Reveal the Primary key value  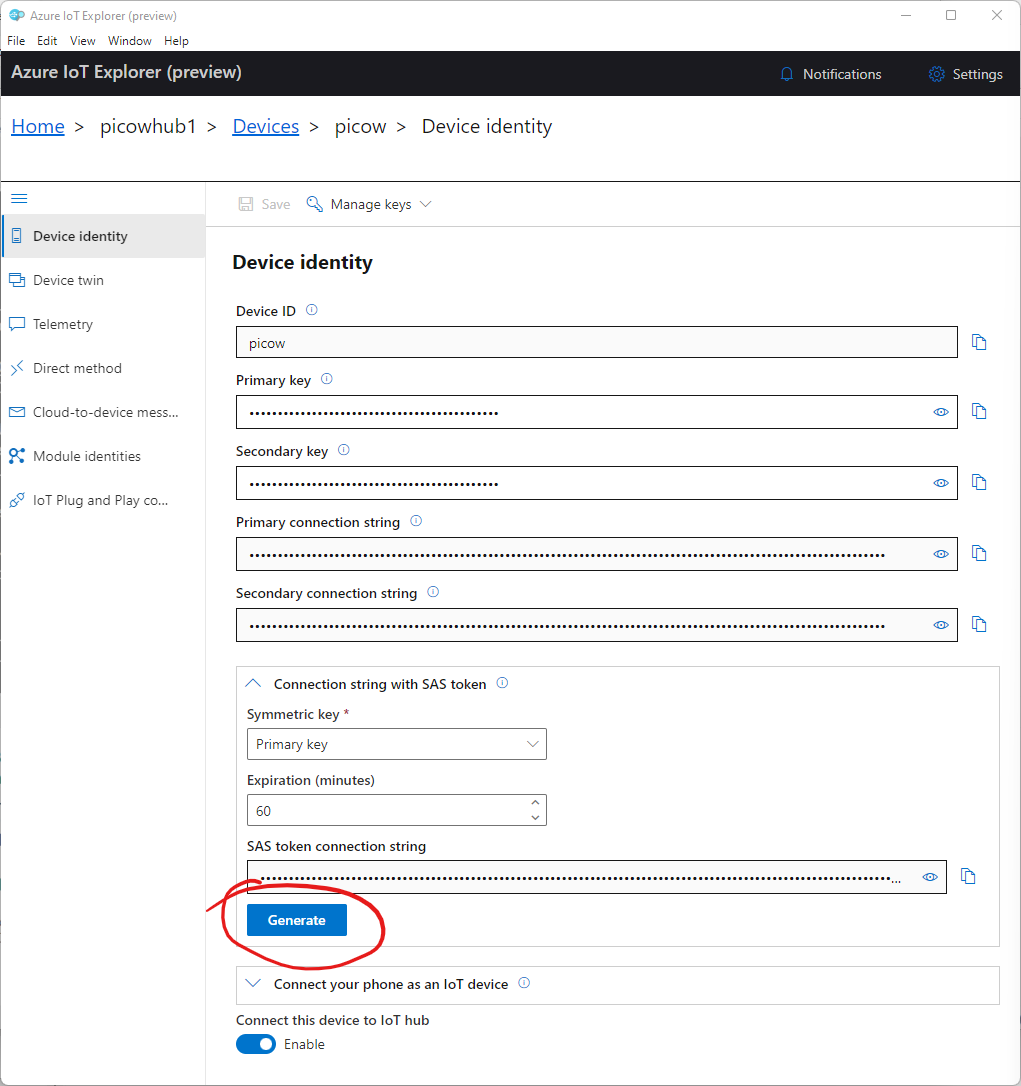[941, 412]
